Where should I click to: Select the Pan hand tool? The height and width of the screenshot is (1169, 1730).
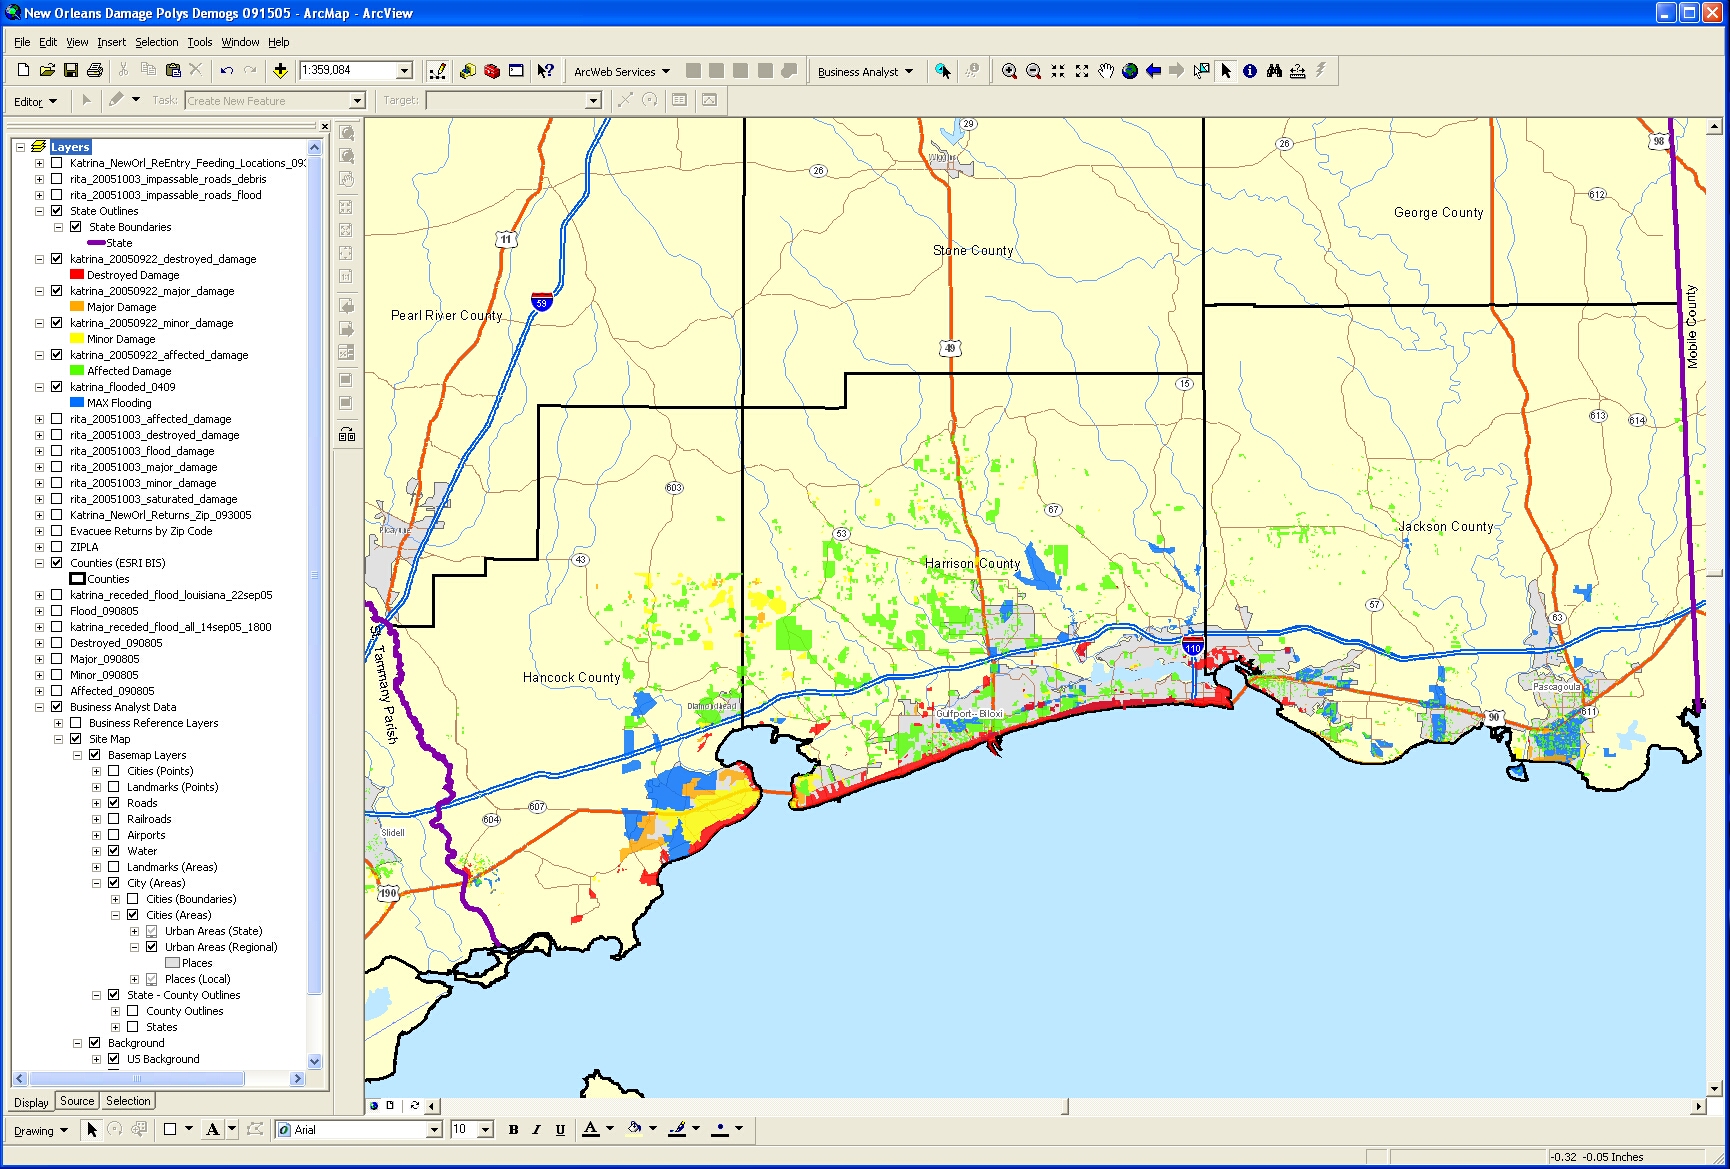click(x=1105, y=71)
